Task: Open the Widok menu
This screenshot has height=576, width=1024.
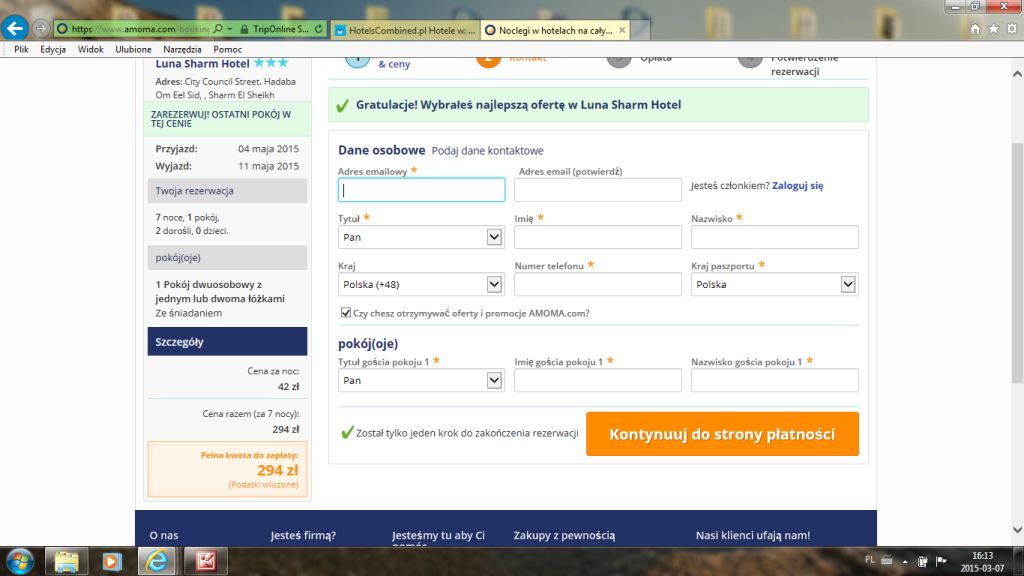Action: pos(91,49)
